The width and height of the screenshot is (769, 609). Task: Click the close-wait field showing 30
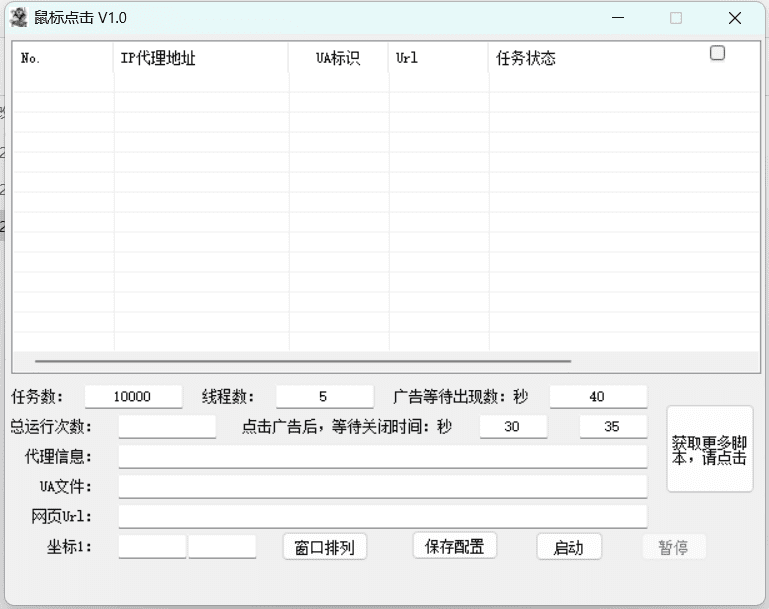tap(513, 427)
